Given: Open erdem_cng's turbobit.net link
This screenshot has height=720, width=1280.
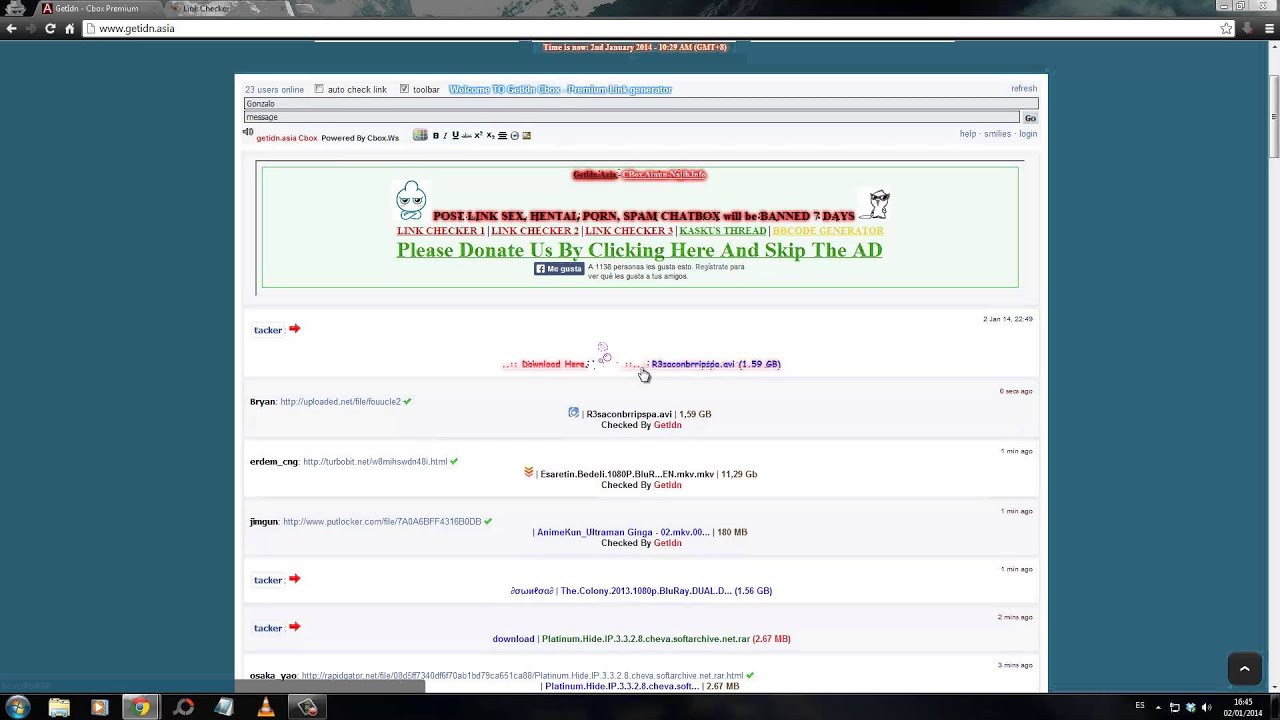Looking at the screenshot, I should click(x=375, y=462).
